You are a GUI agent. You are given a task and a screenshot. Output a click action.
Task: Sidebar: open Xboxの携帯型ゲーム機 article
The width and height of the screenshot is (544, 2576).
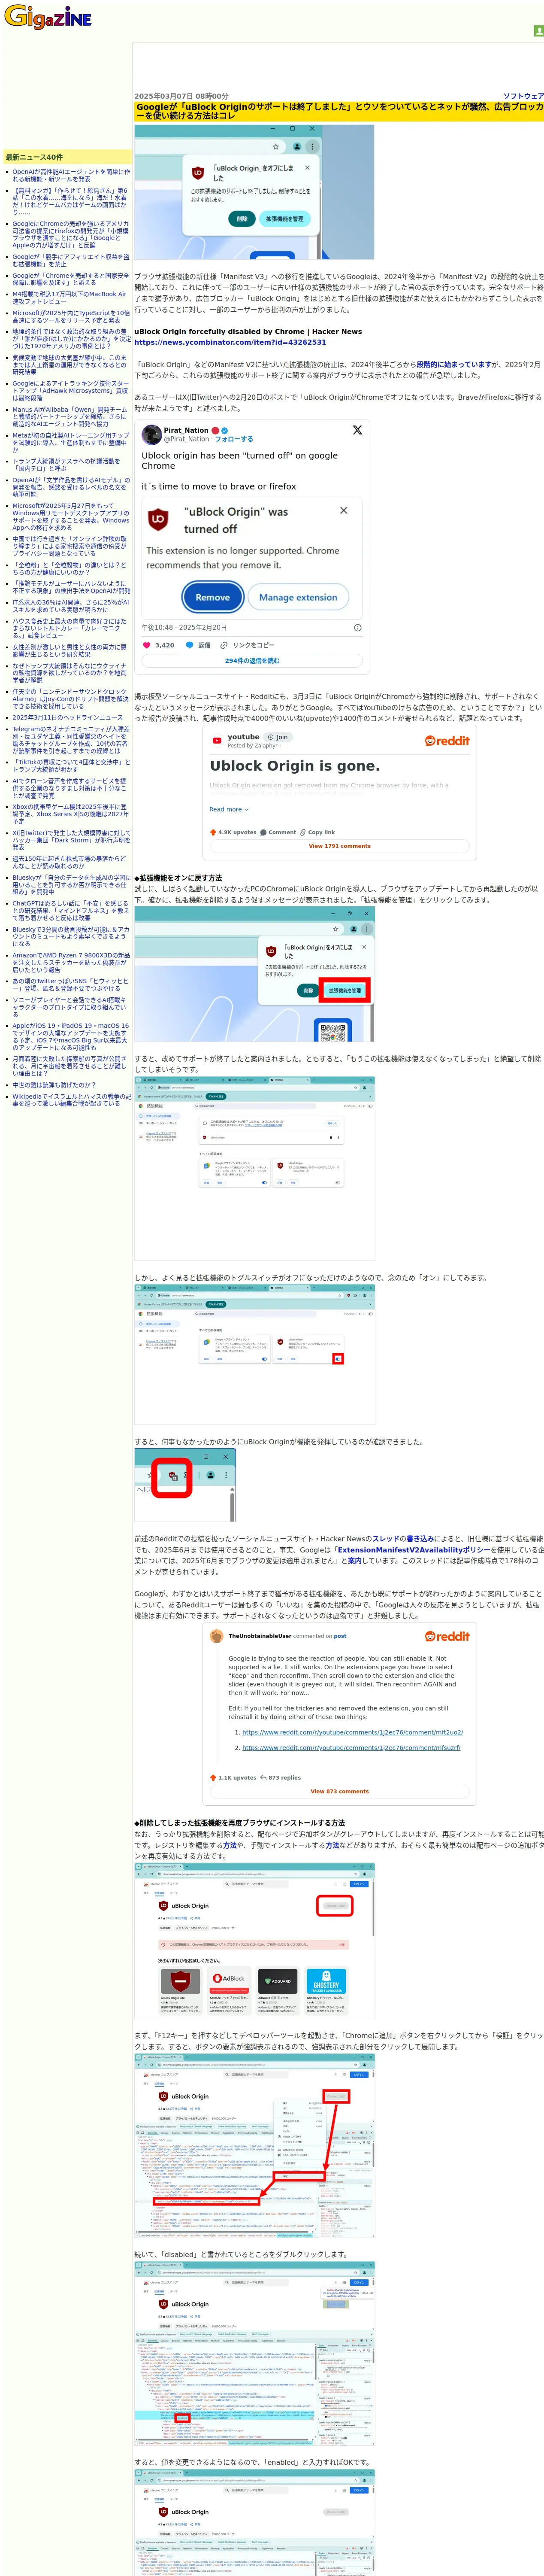(71, 814)
